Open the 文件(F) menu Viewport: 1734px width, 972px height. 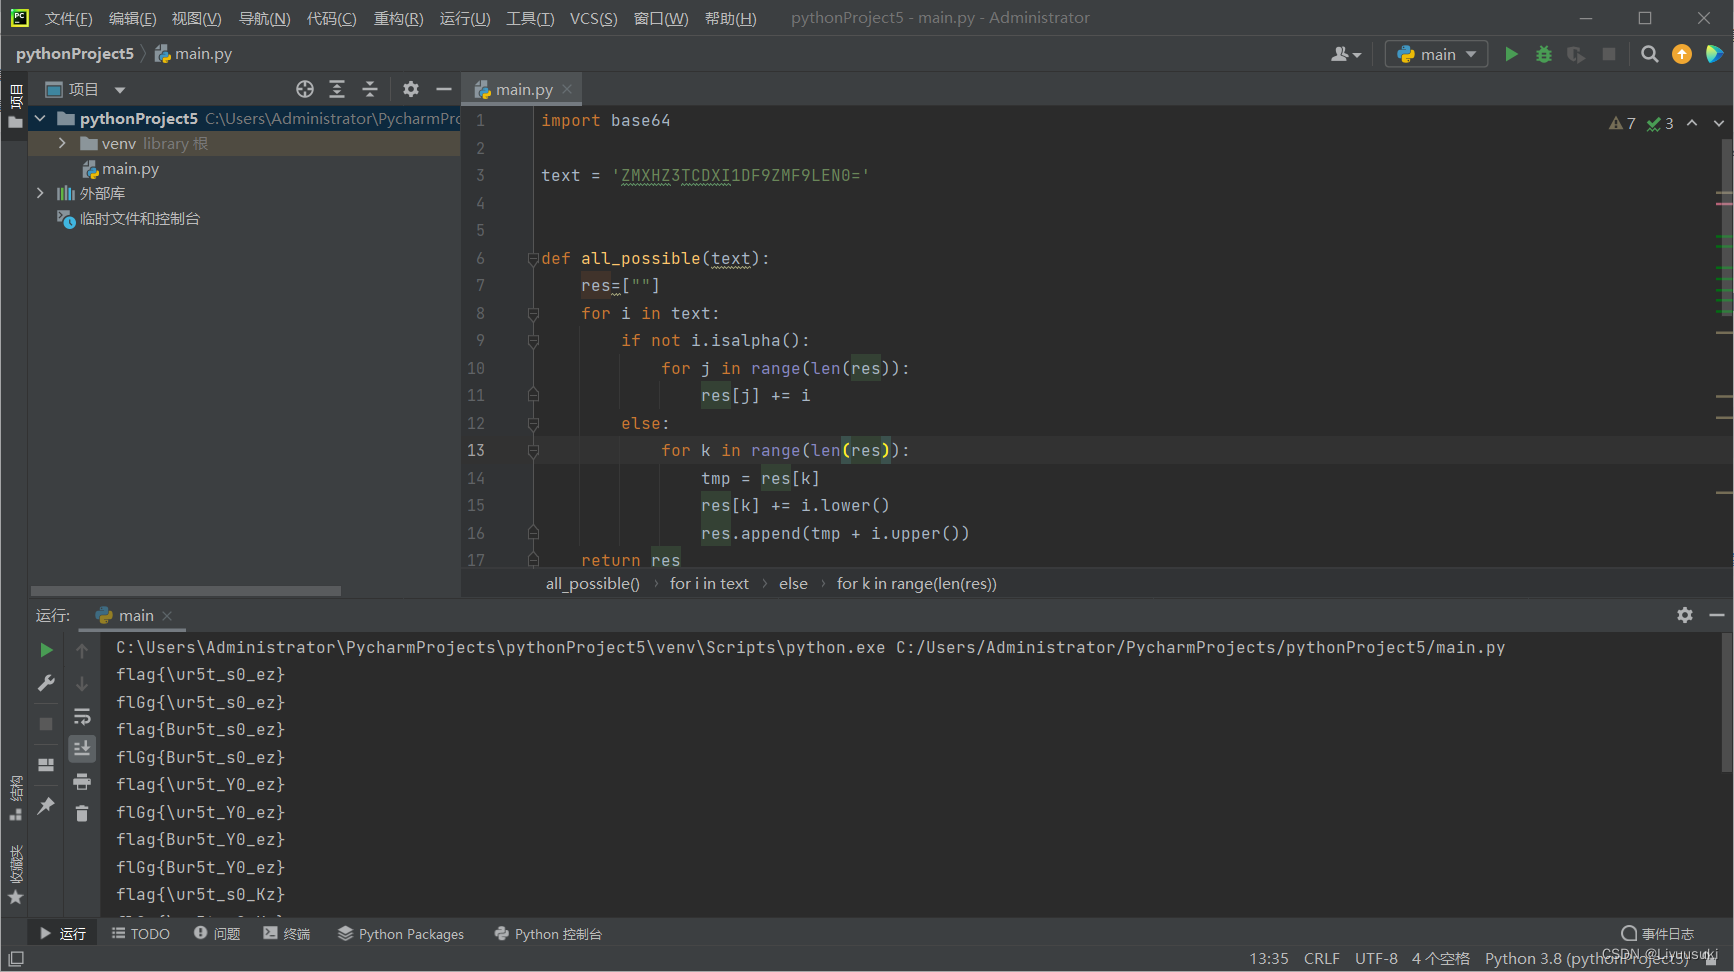tap(68, 18)
